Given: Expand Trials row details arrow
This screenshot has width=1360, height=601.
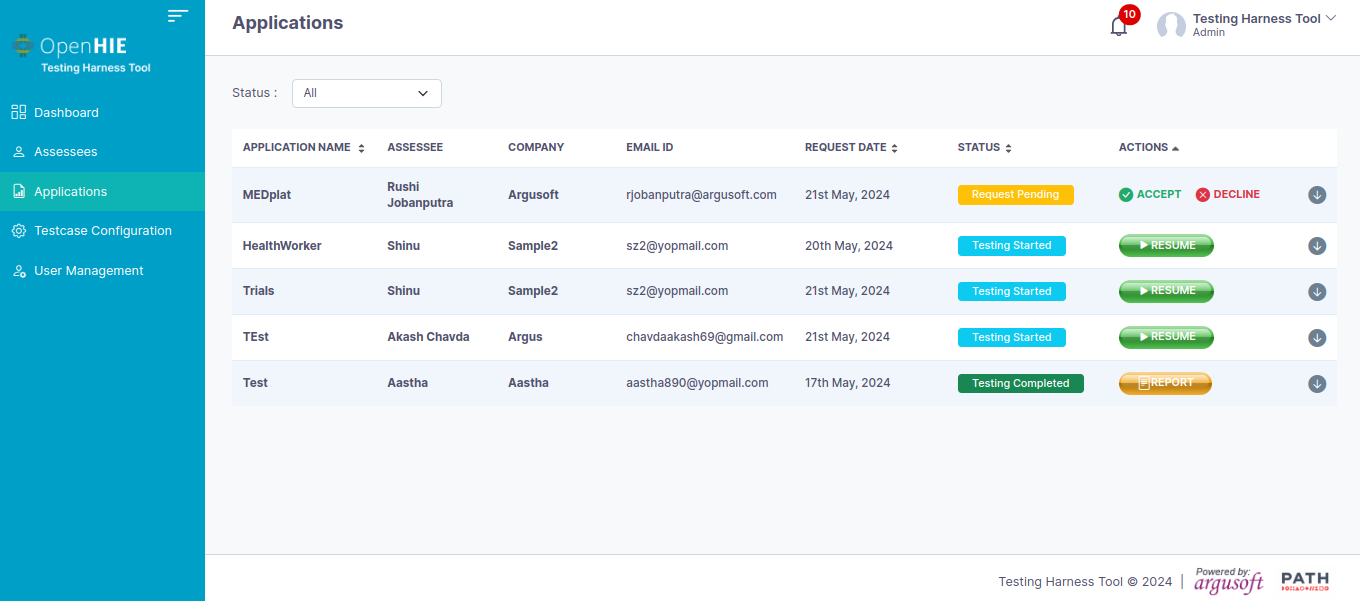Looking at the screenshot, I should coord(1317,292).
